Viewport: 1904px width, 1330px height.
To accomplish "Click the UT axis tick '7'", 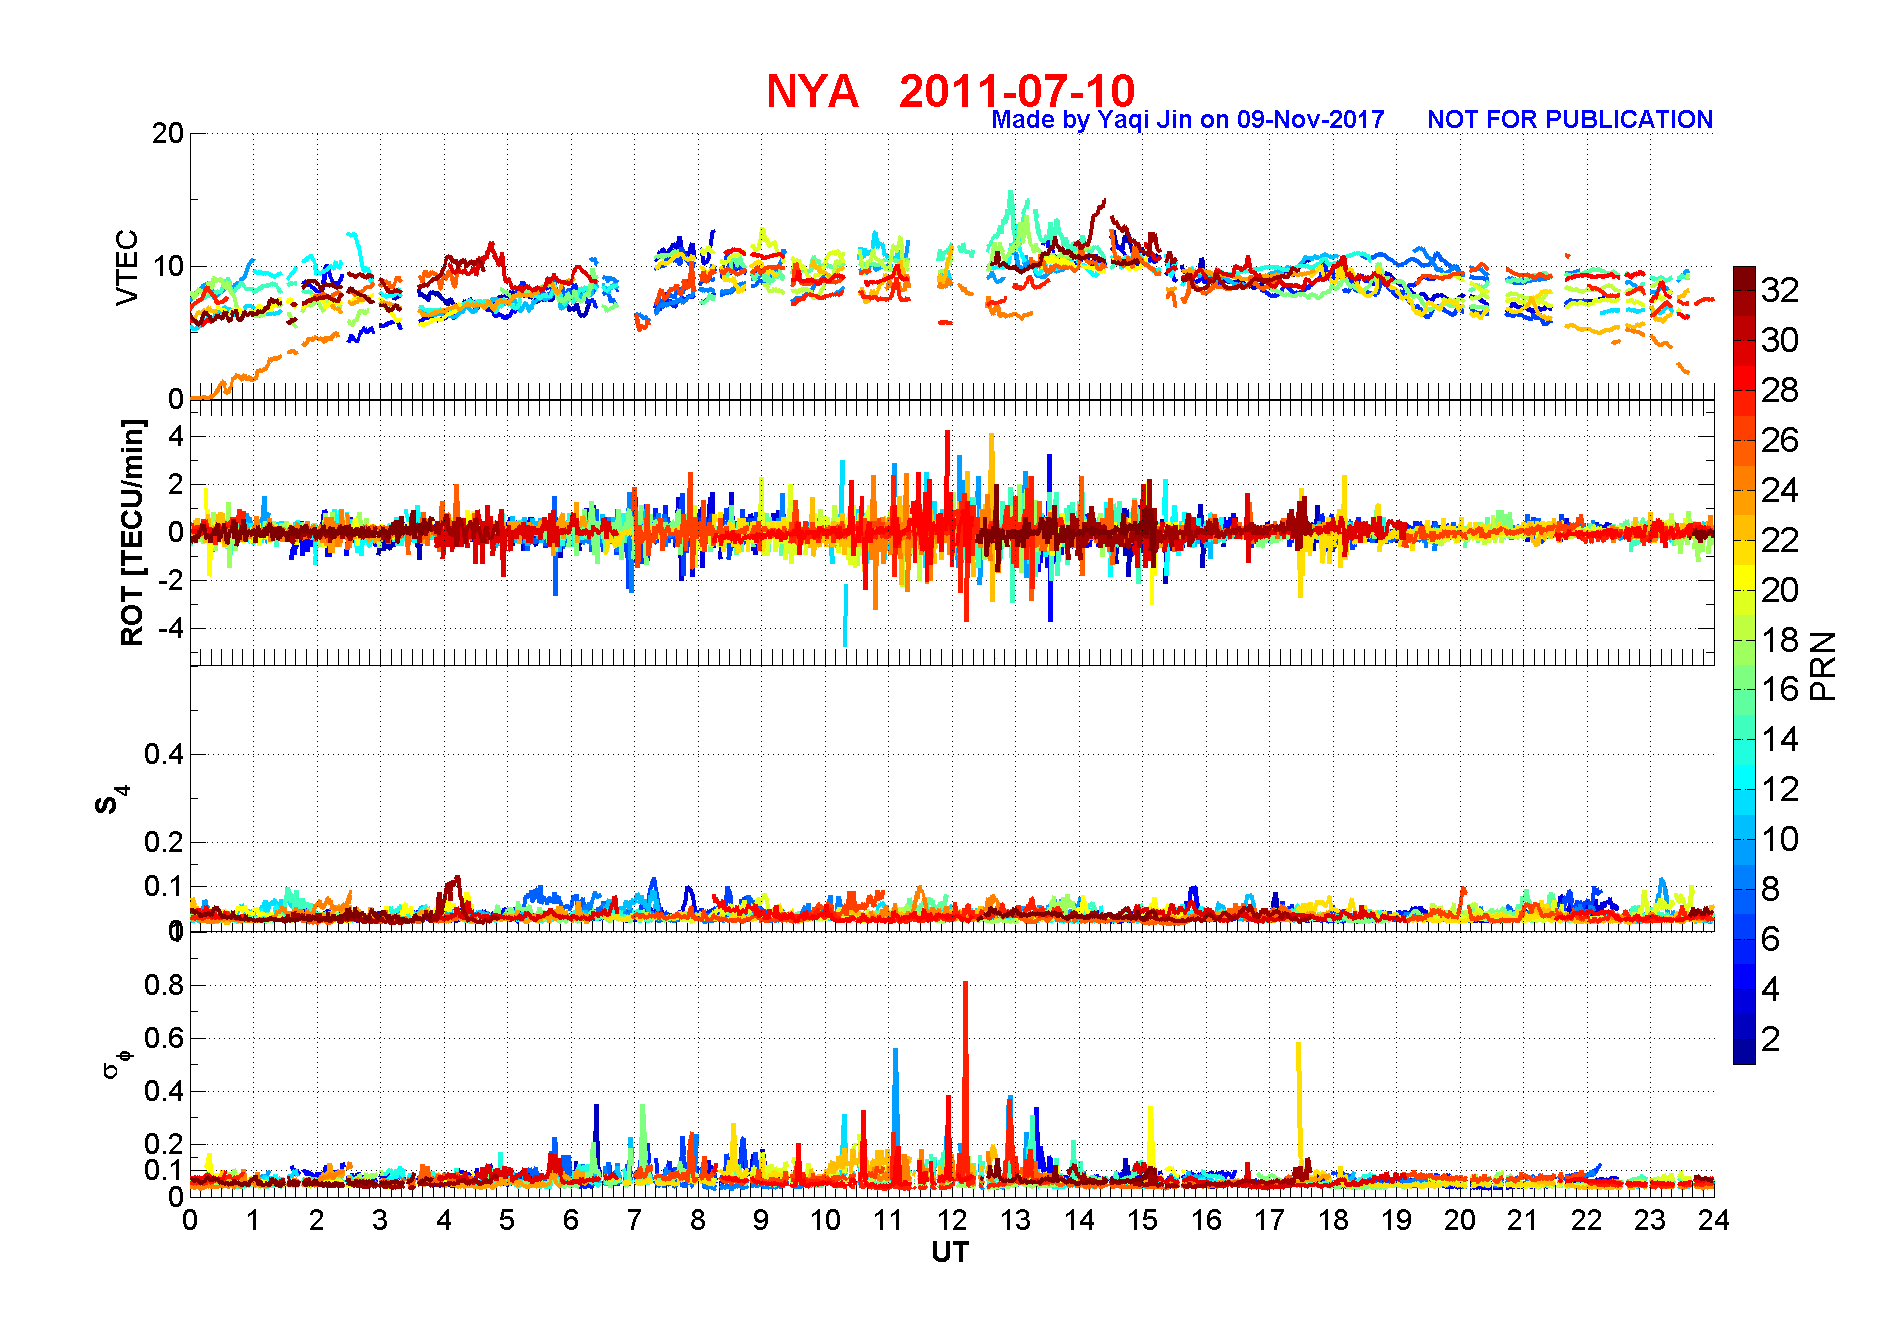I will tap(634, 1220).
